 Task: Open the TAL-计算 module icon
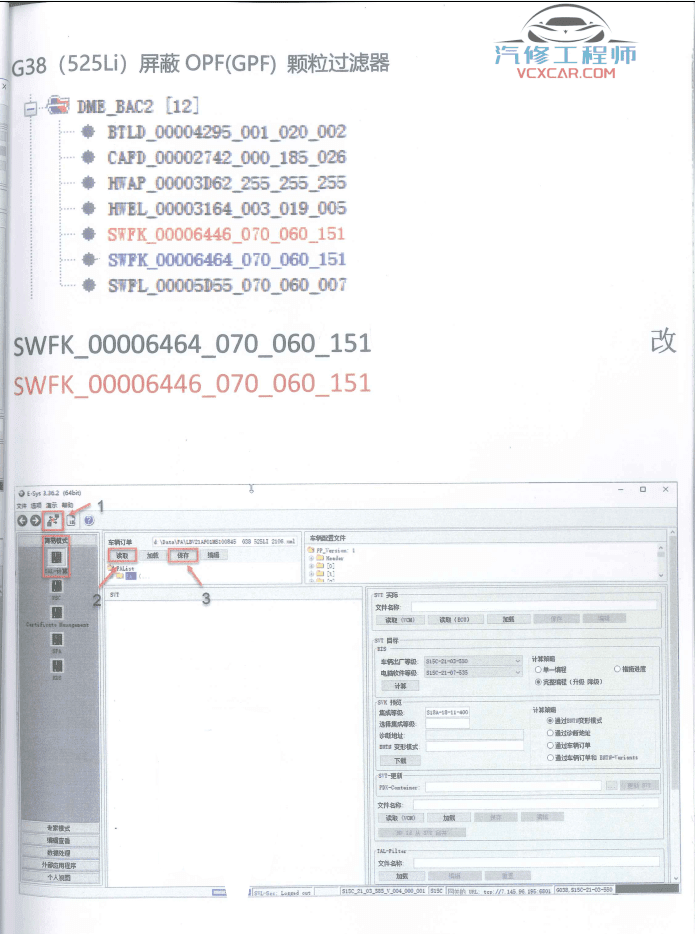pyautogui.click(x=57, y=558)
